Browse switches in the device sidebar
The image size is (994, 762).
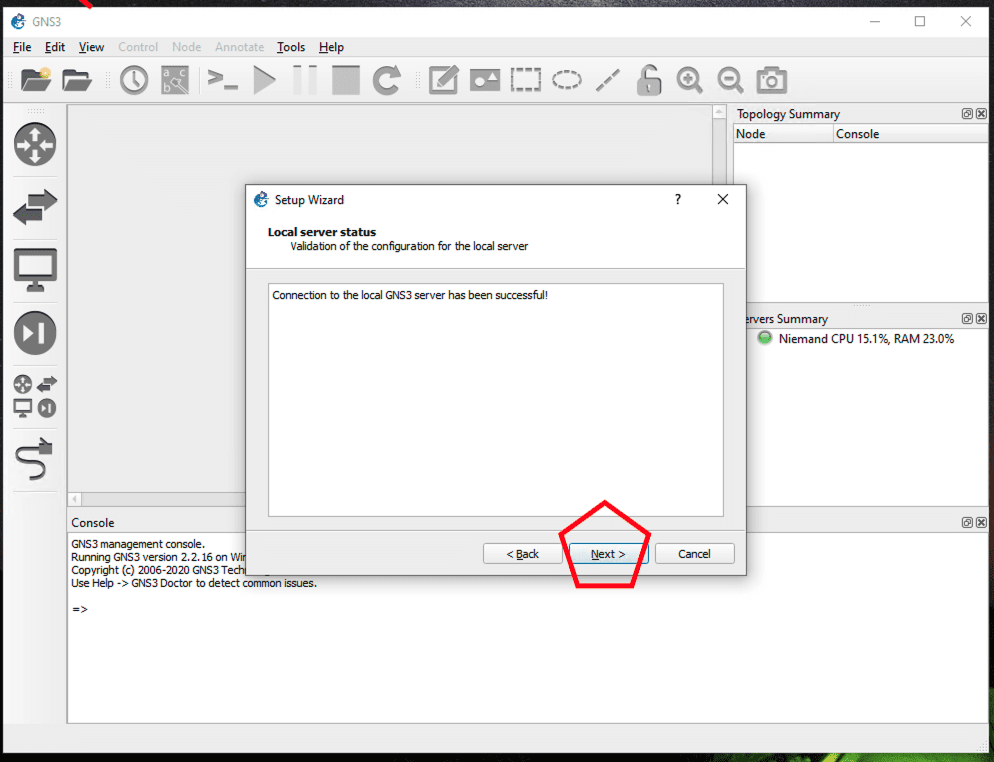[35, 208]
